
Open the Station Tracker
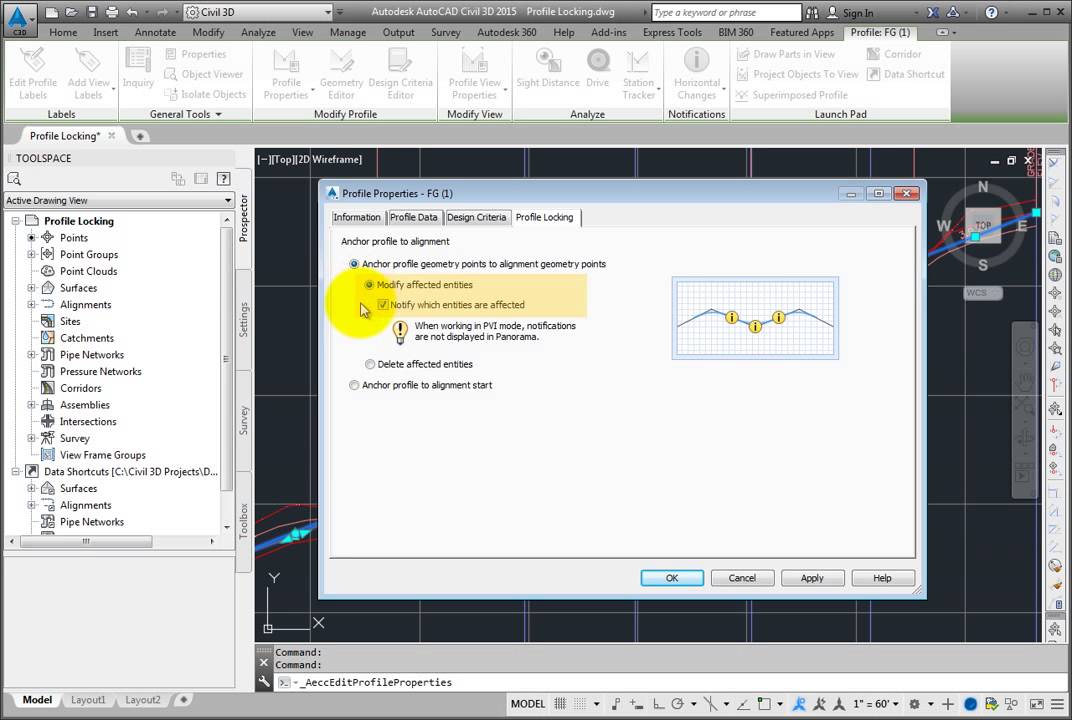point(638,74)
